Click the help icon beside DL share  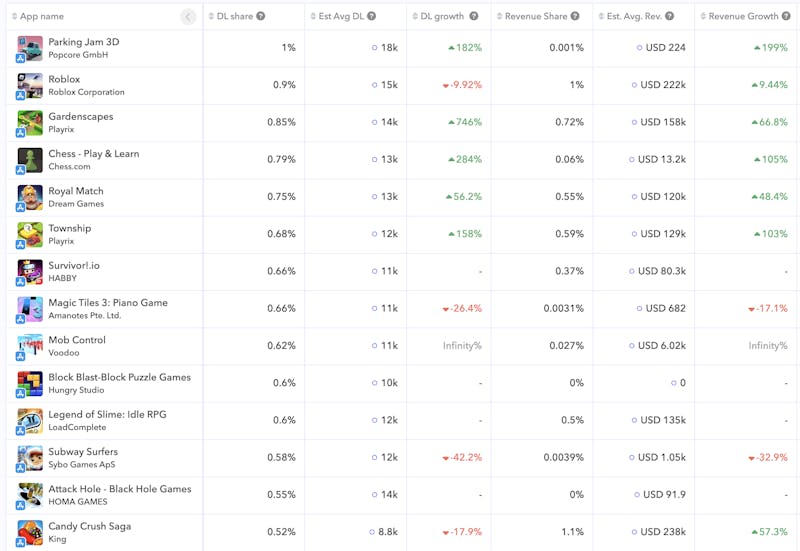coord(261,16)
